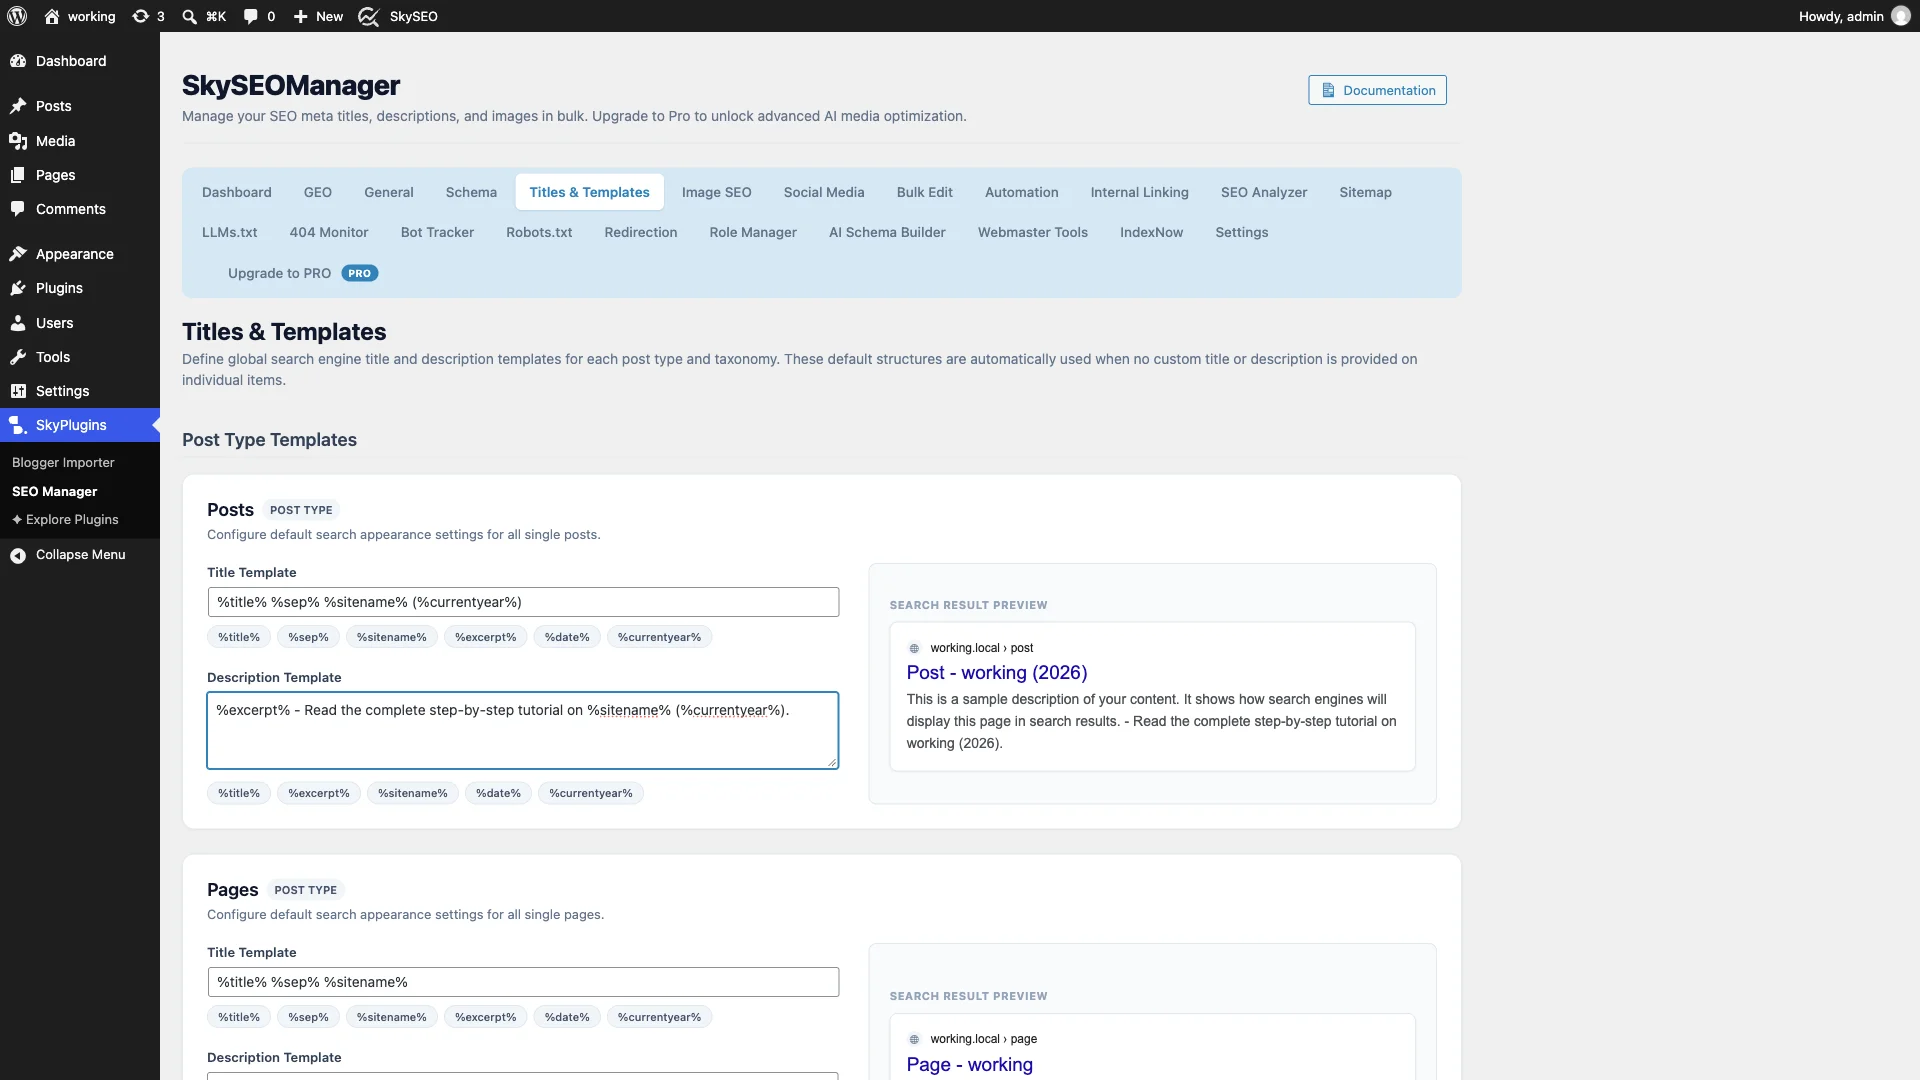Open the Media icon in sidebar

(x=18, y=141)
